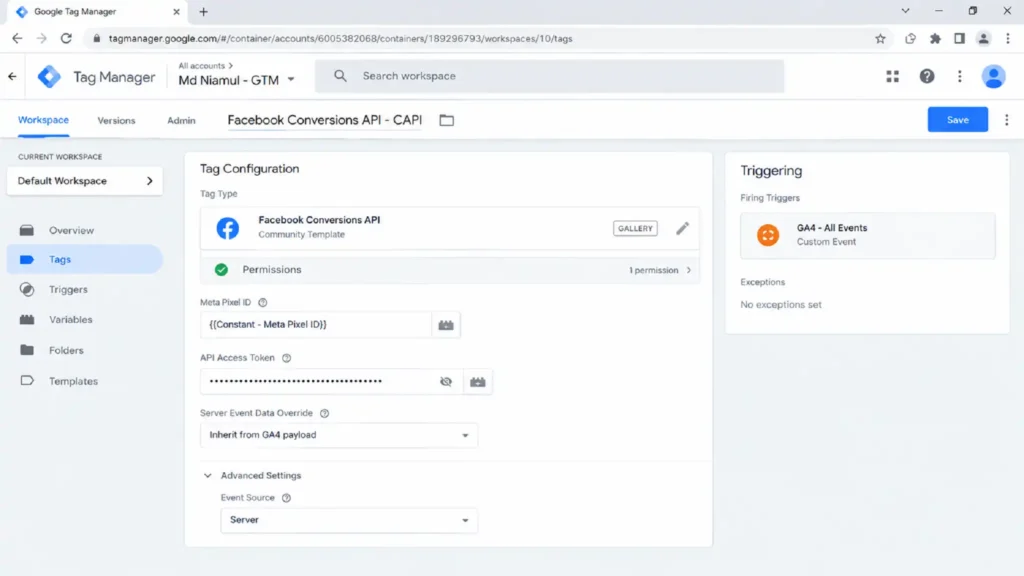Viewport: 1024px width, 576px height.
Task: Open Server Event Data Override dropdown
Action: [x=339, y=435]
